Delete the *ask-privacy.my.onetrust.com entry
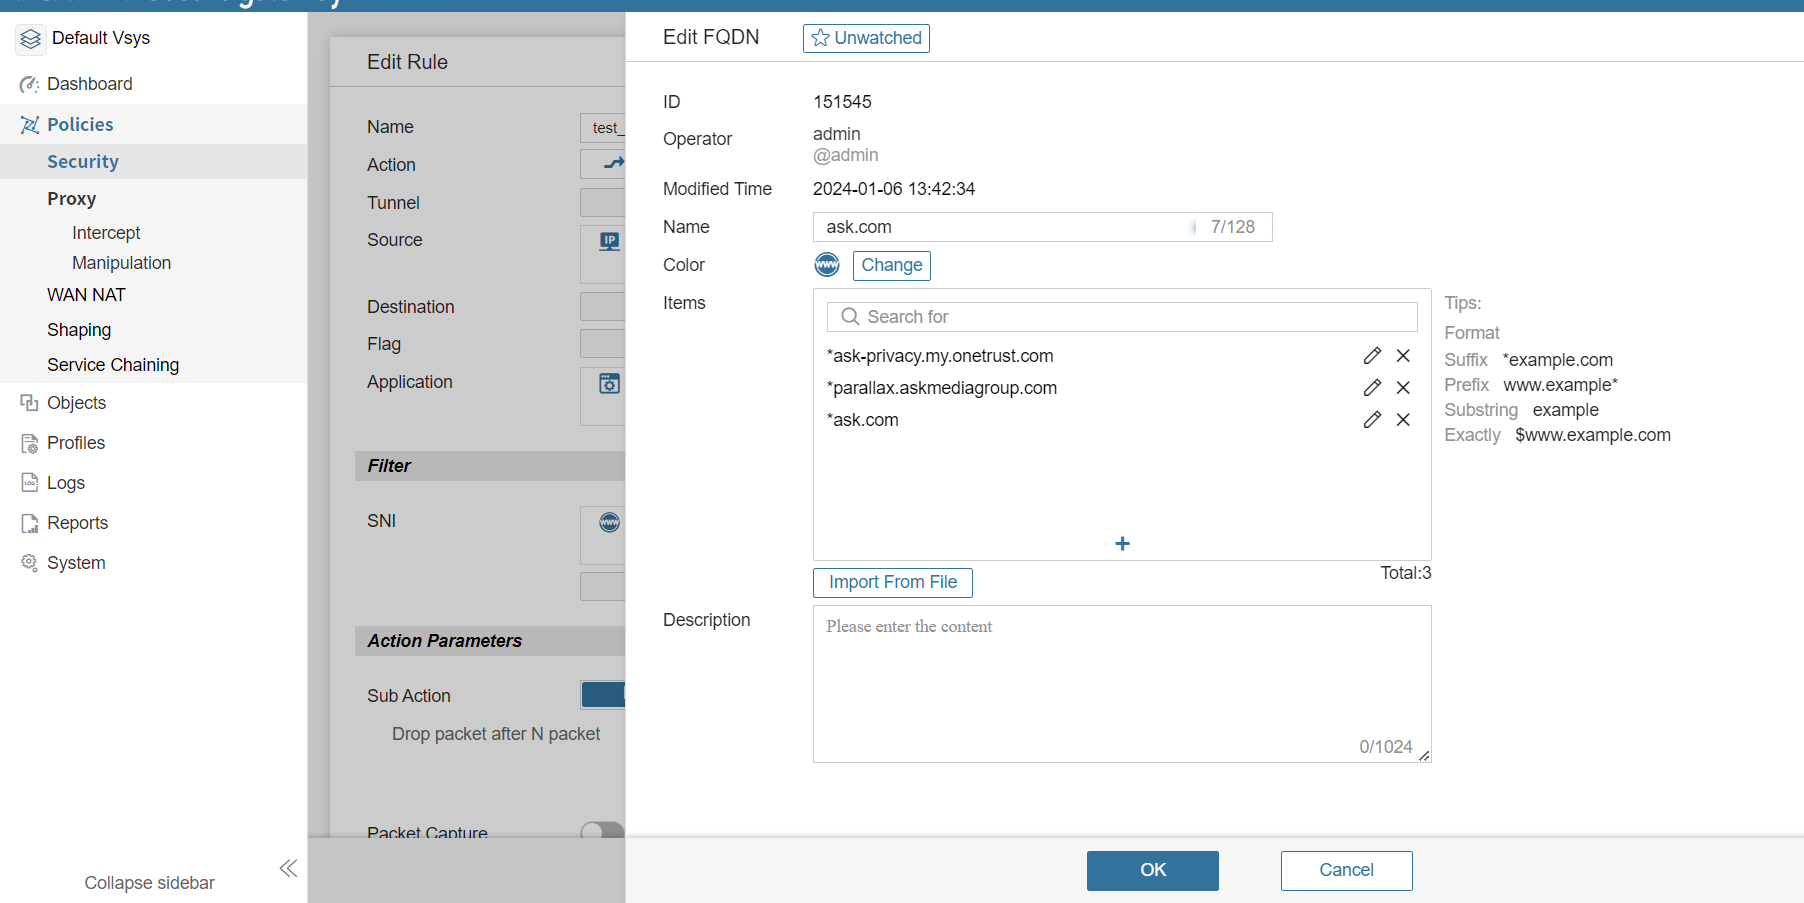The width and height of the screenshot is (1804, 903). pos(1403,356)
